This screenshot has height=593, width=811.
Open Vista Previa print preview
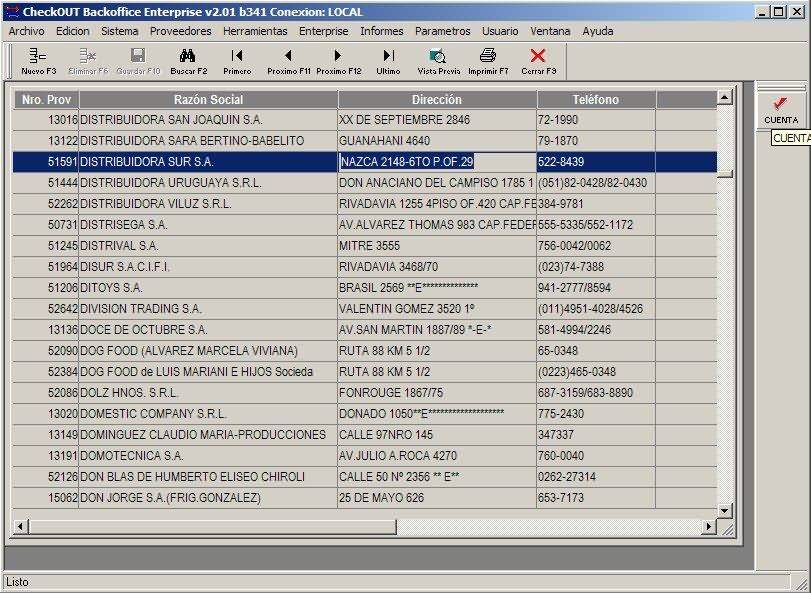point(438,62)
